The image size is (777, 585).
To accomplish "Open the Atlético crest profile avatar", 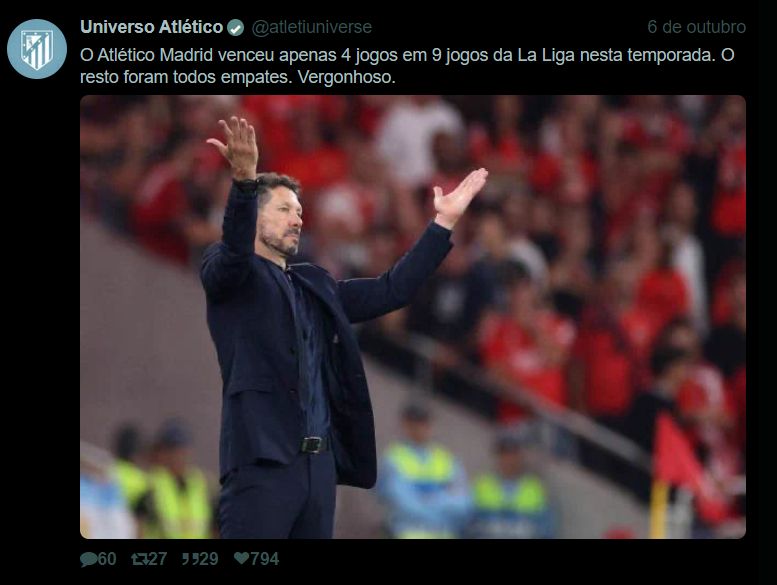I will [x=37, y=49].
